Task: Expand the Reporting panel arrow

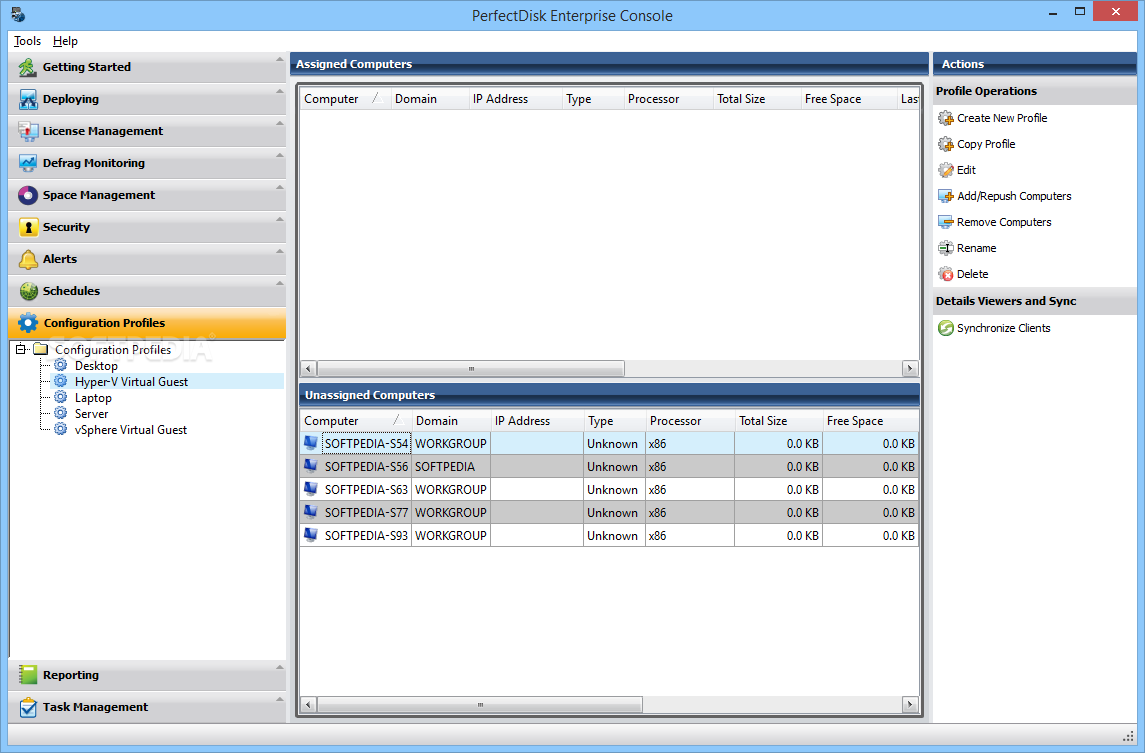Action: pyautogui.click(x=280, y=667)
